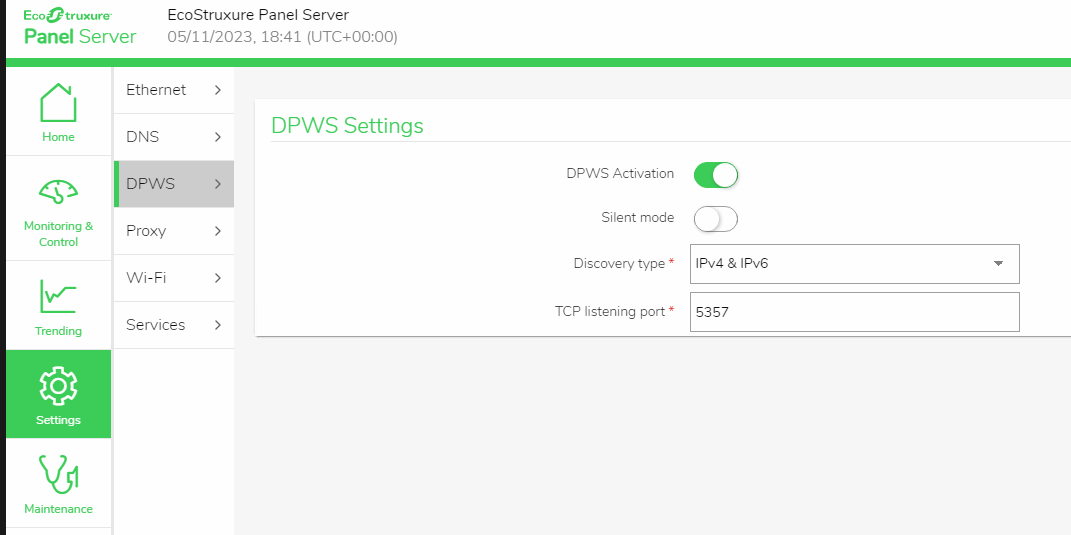Image resolution: width=1071 pixels, height=535 pixels.
Task: Disable the DPWS Activation switch
Action: pos(716,174)
